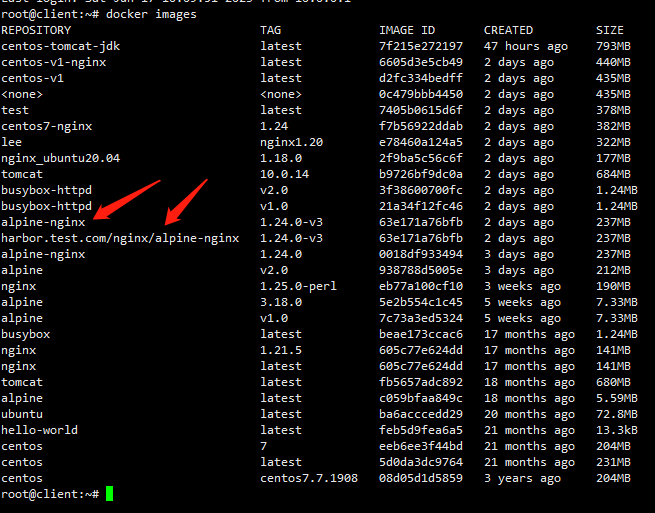Click image ID feb5d9fea6a5
The image size is (655, 513).
(421, 430)
